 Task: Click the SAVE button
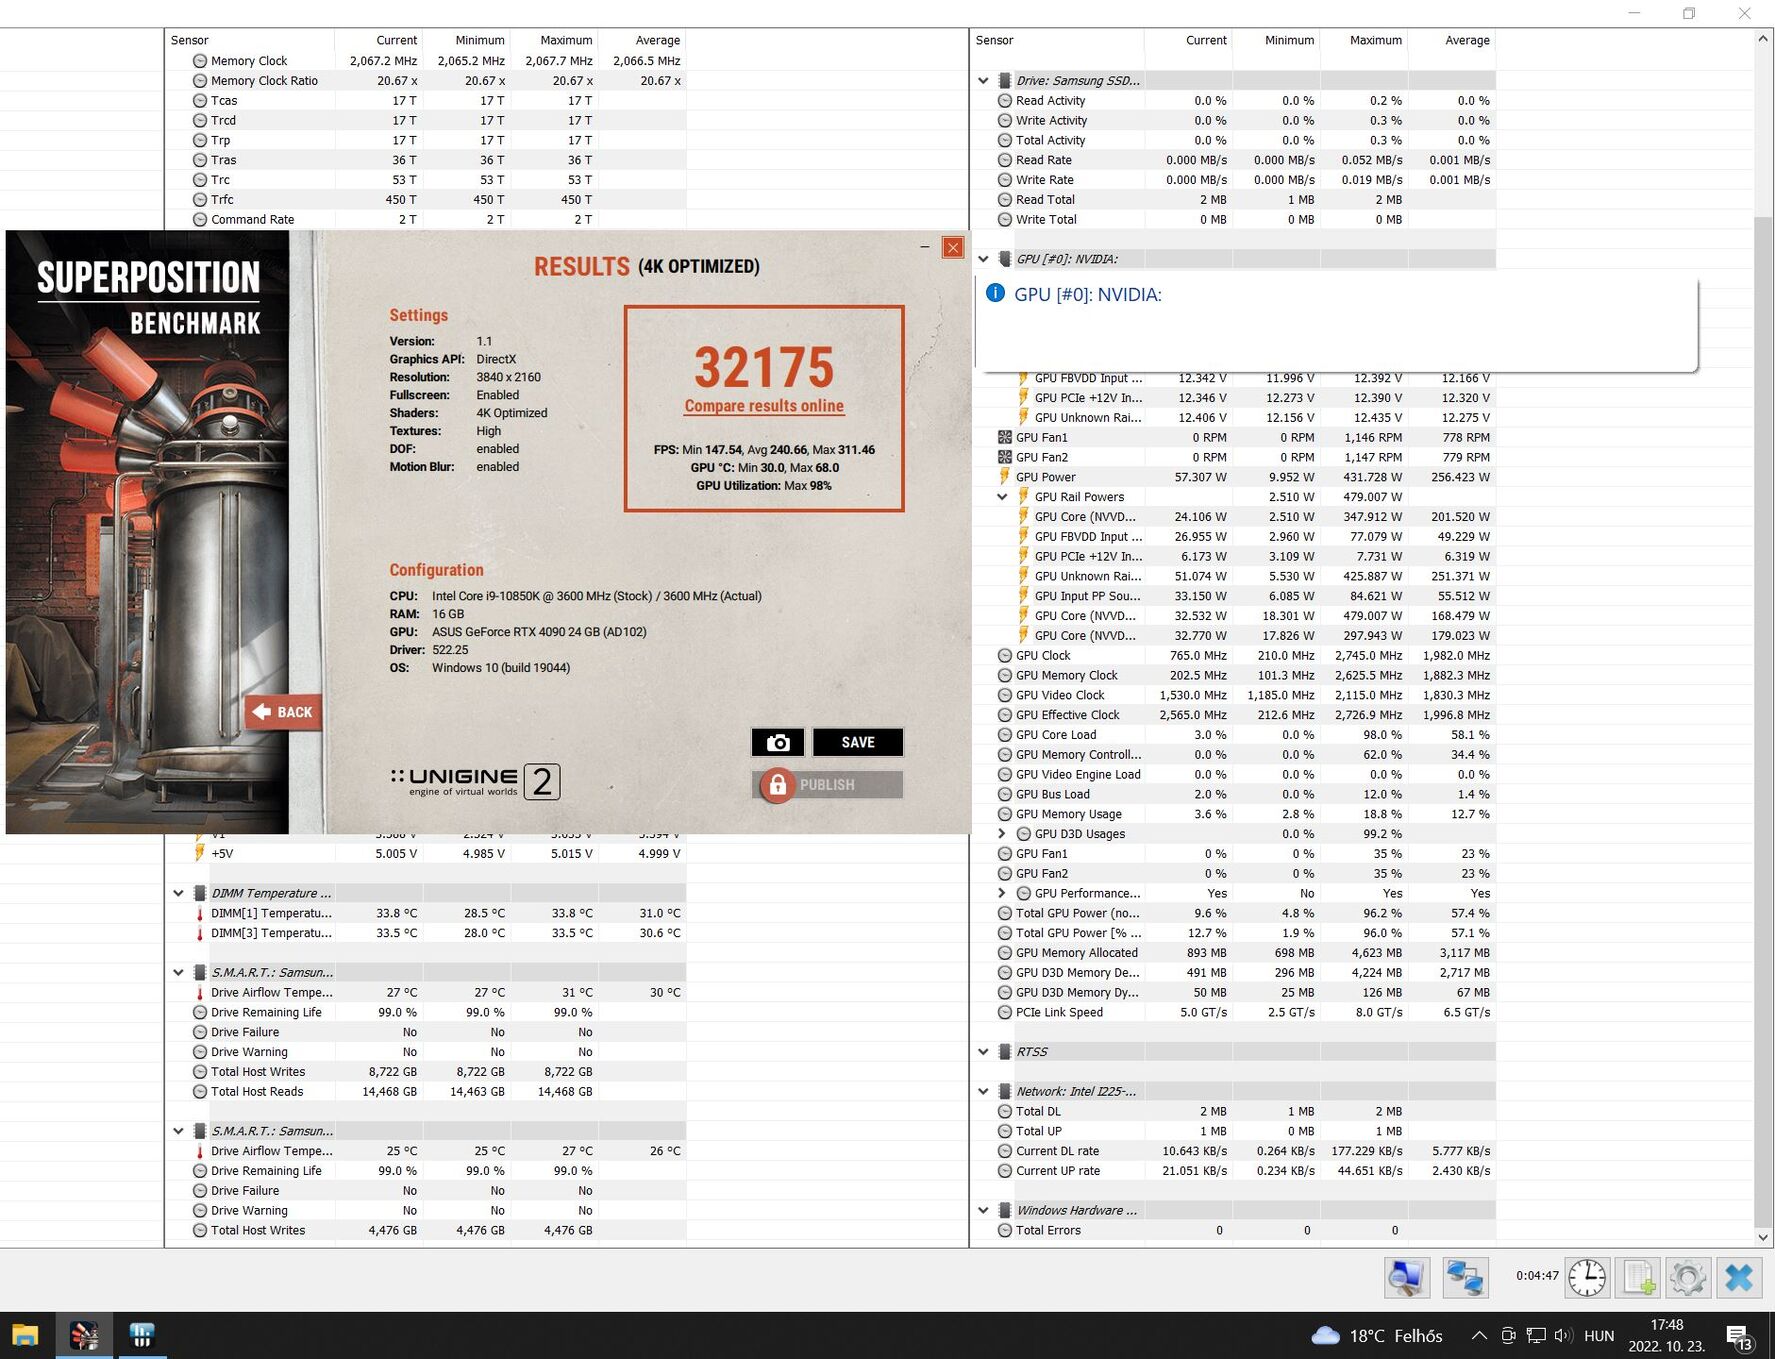point(858,742)
